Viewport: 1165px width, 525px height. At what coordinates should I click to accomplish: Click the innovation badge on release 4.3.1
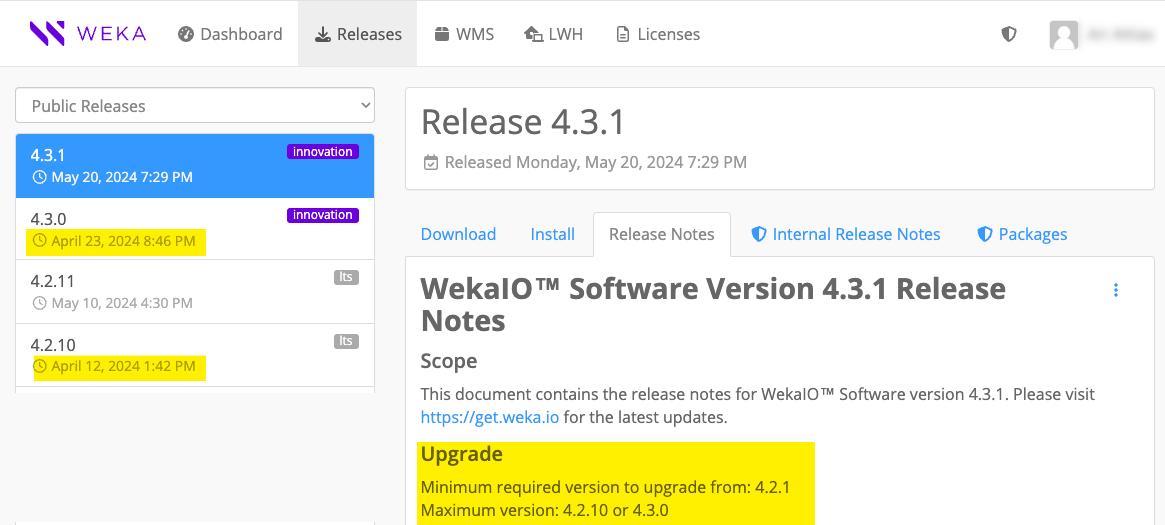pyautogui.click(x=322, y=152)
